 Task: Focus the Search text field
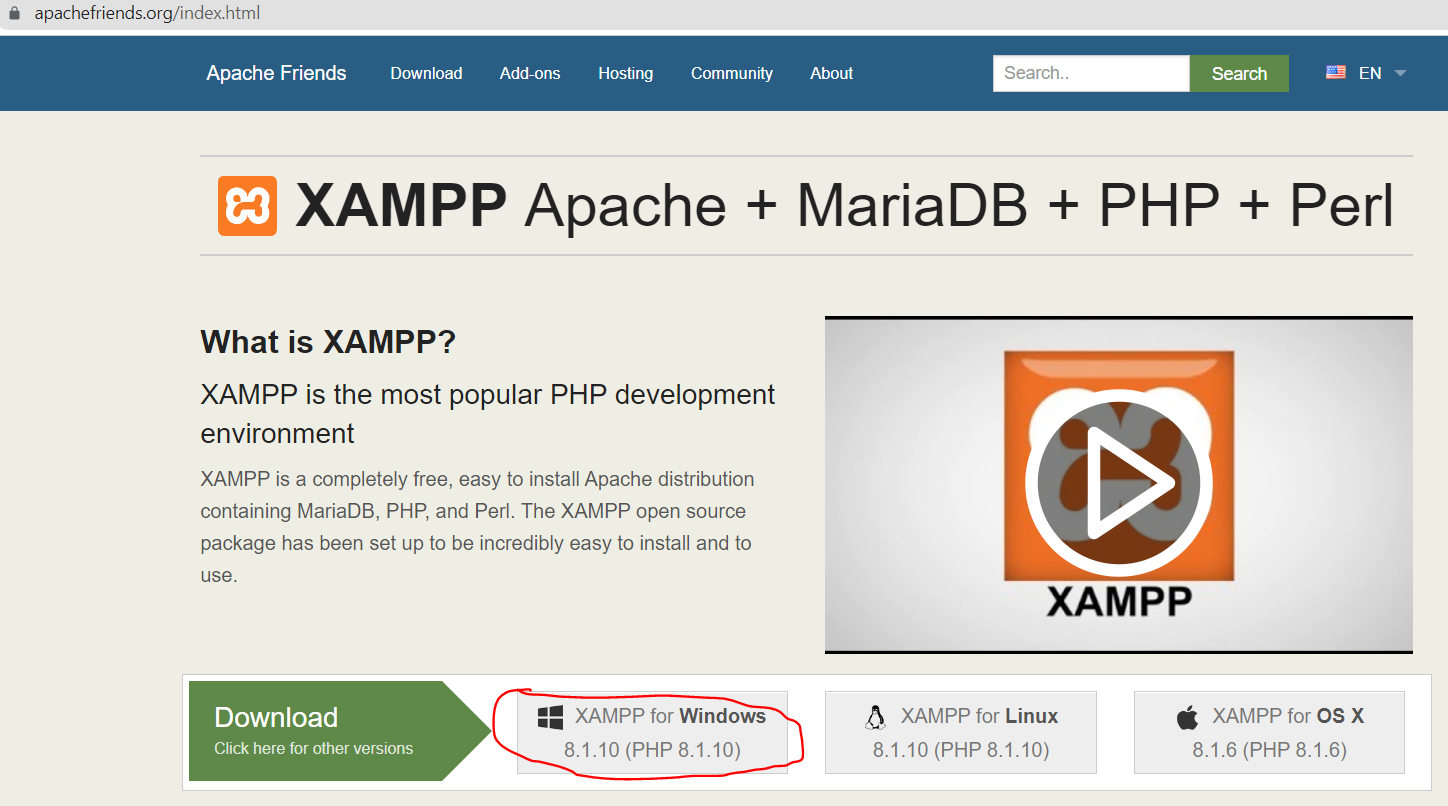click(1091, 73)
